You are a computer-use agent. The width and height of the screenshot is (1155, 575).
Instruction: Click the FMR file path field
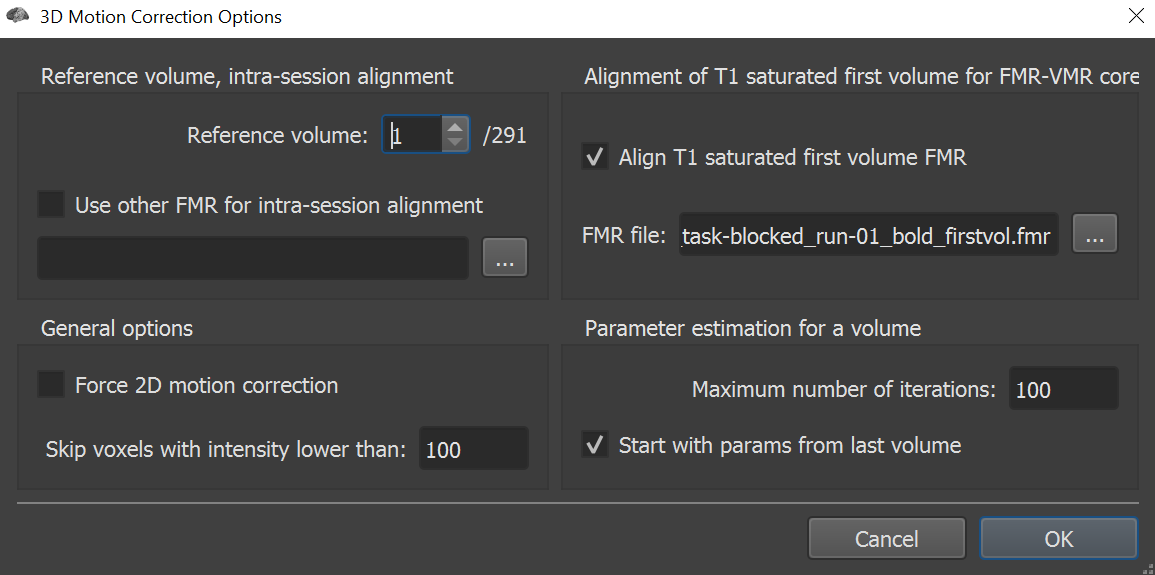click(x=868, y=234)
